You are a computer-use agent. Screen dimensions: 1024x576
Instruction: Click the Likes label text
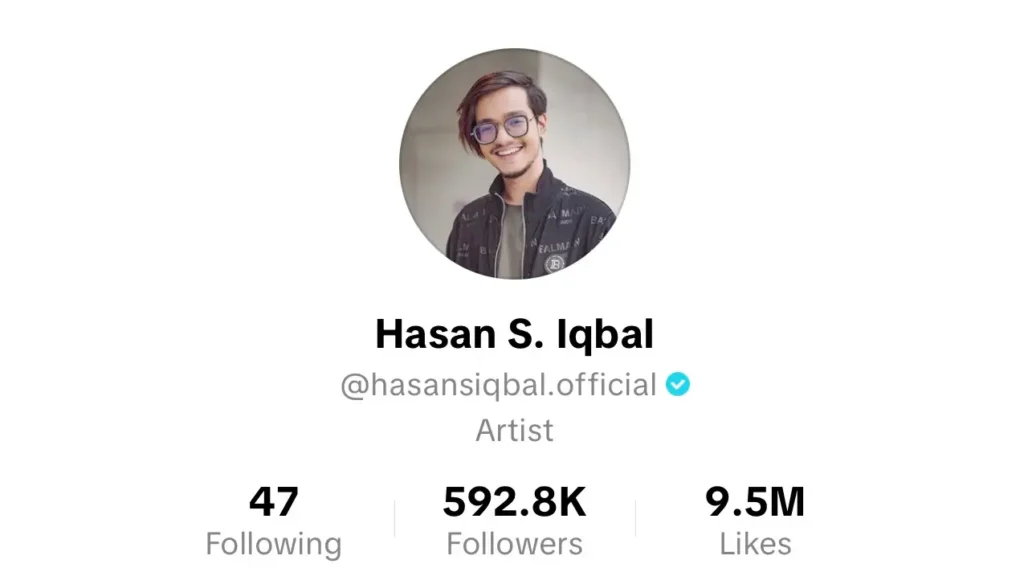[x=756, y=544]
